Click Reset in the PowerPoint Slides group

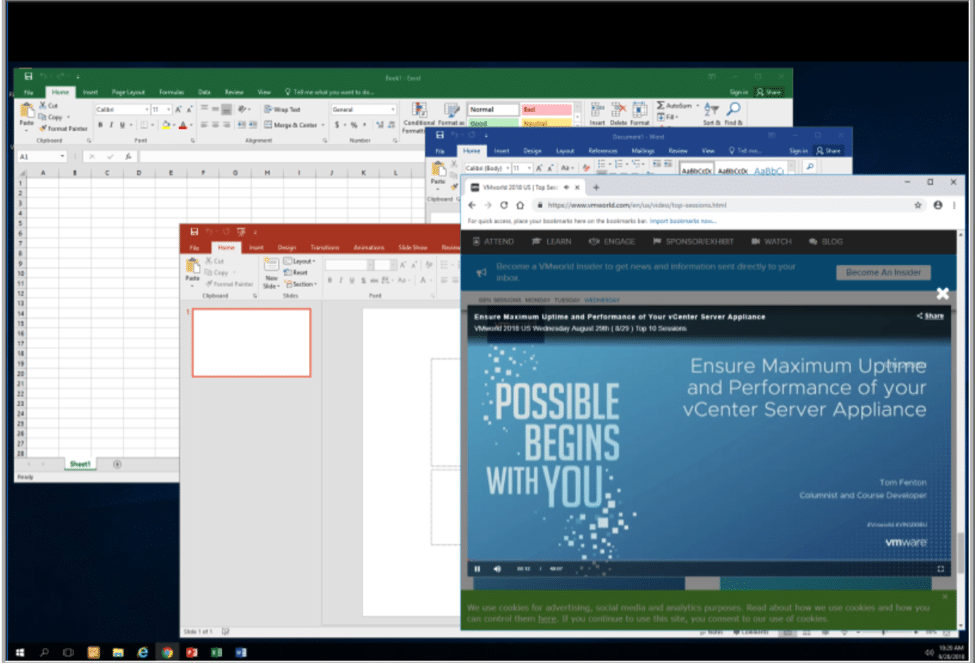click(x=296, y=272)
